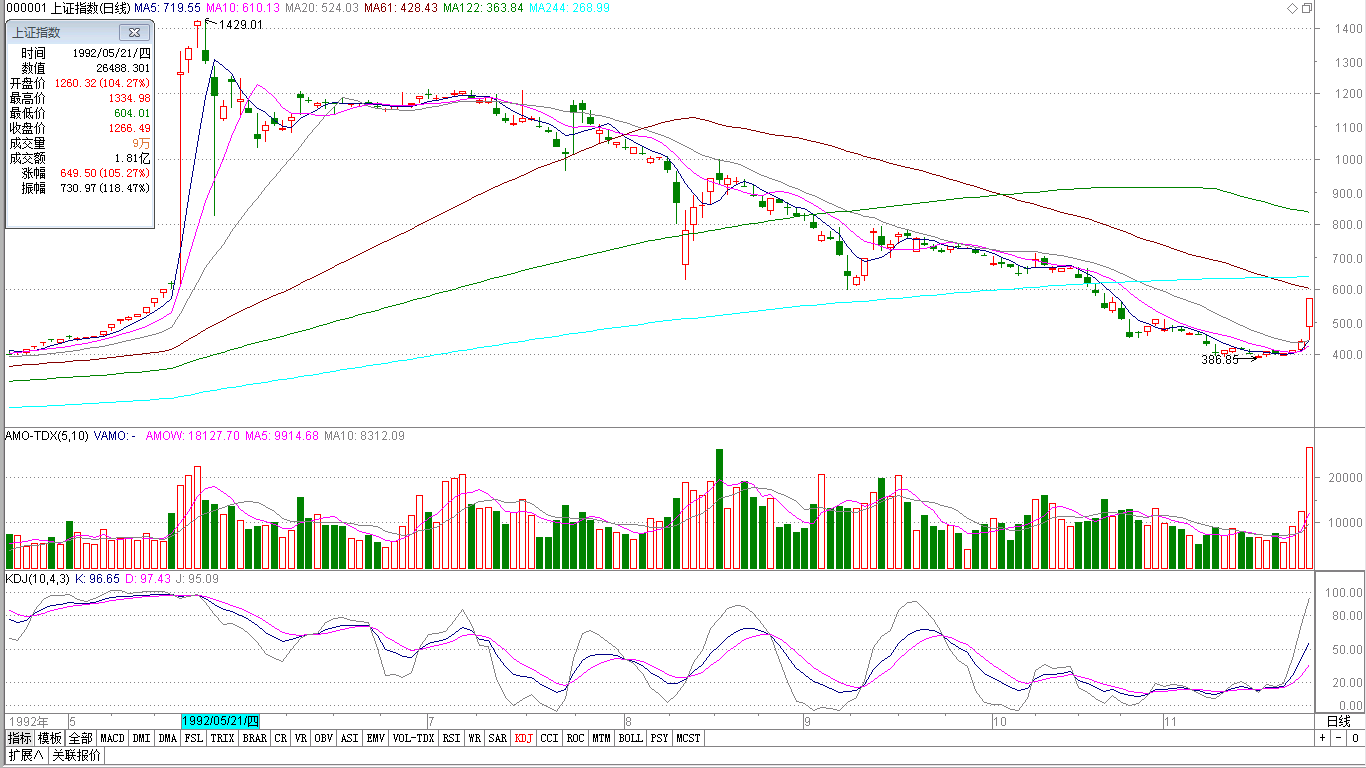Click the MA10: 610.13 label
Image resolution: width=1366 pixels, height=768 pixels.
point(244,8)
